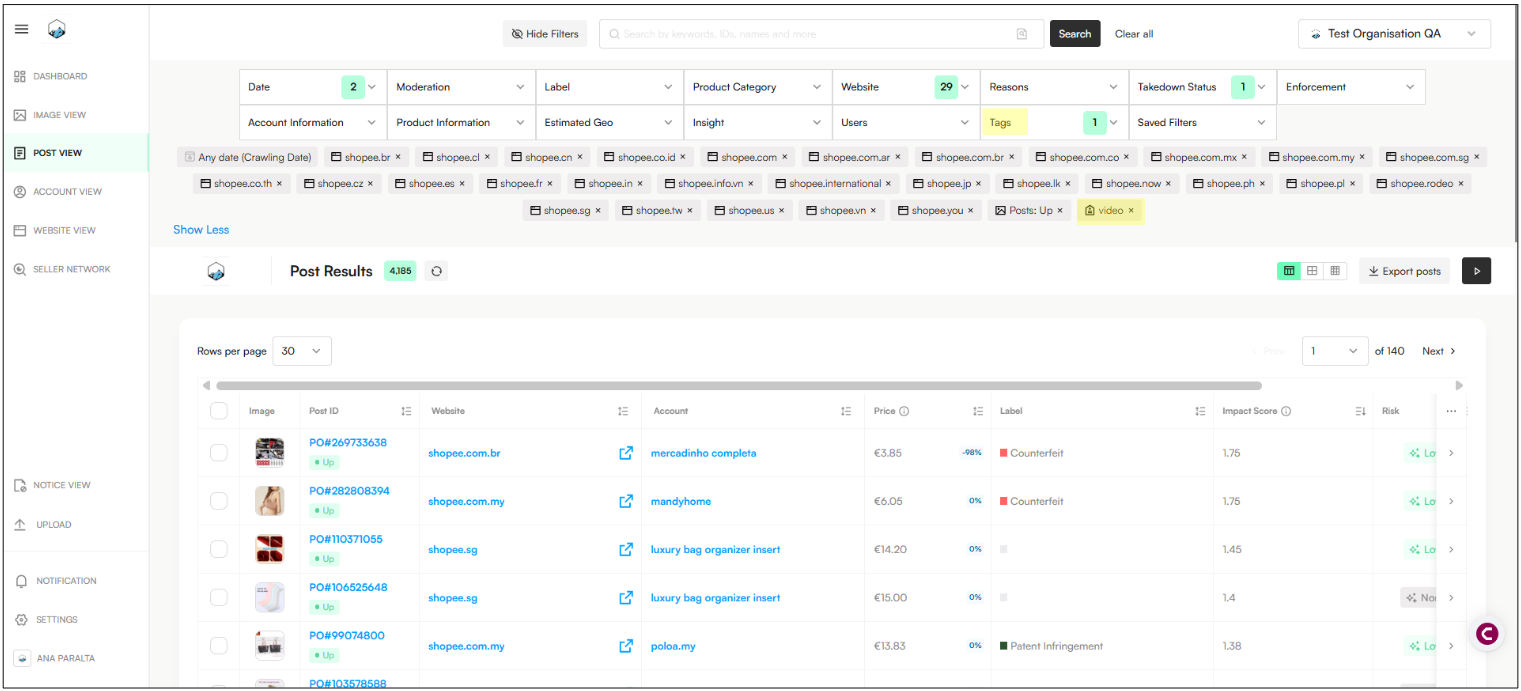Image resolution: width=1521 pixels, height=691 pixels.
Task: Click the Search button
Action: 1075,34
